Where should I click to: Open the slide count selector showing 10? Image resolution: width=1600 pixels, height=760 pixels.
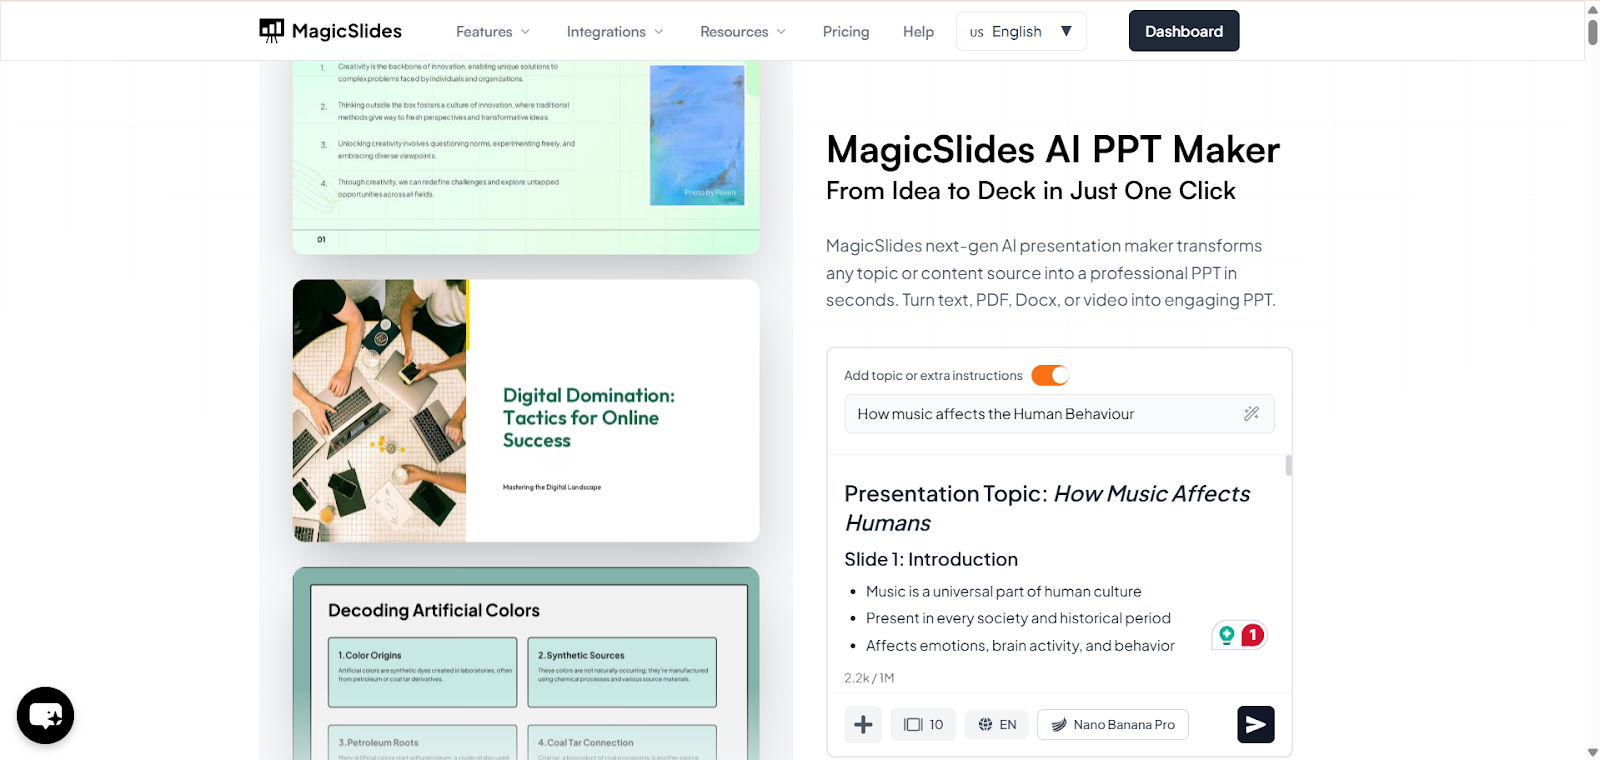[924, 725]
